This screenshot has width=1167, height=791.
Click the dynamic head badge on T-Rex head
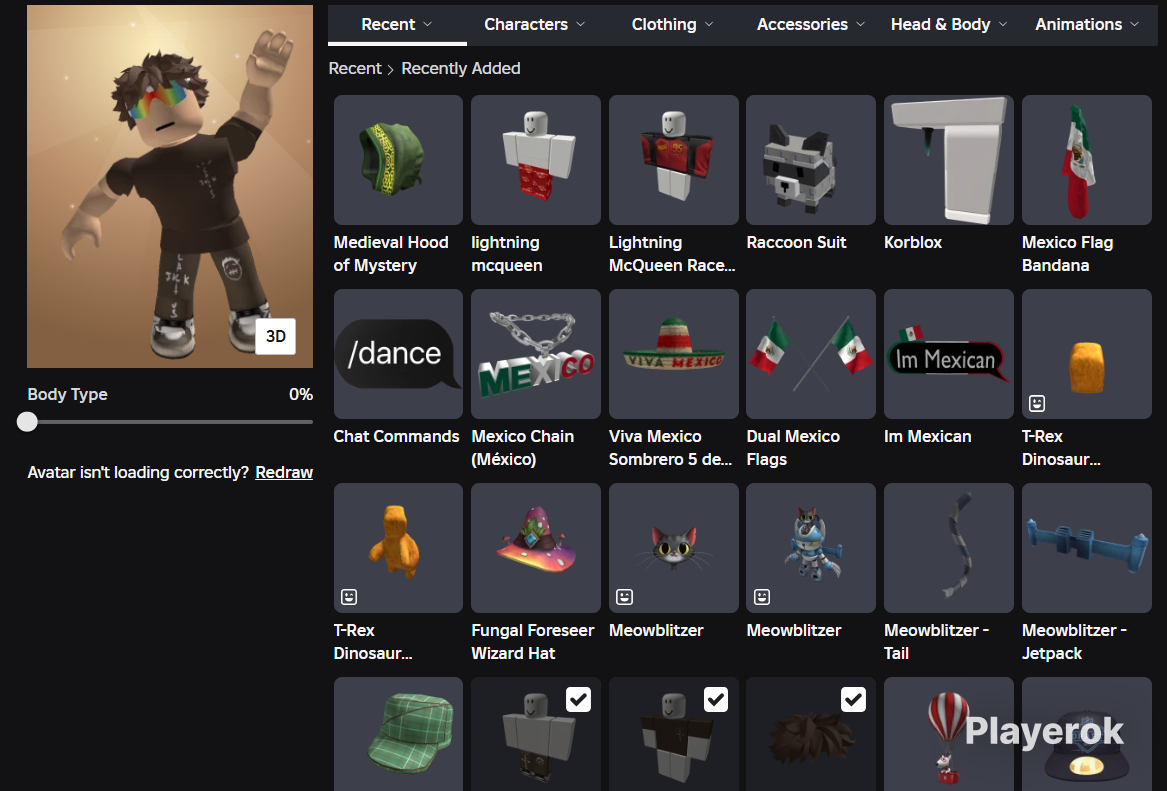[x=1037, y=403]
